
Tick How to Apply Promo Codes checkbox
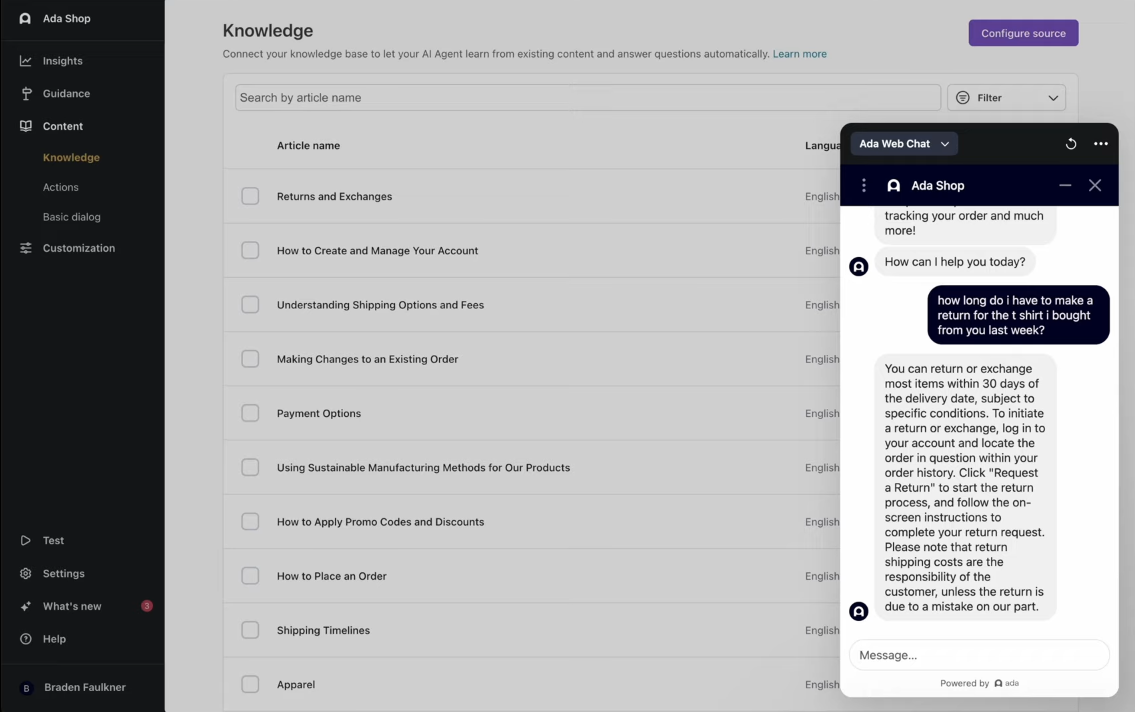tap(250, 522)
